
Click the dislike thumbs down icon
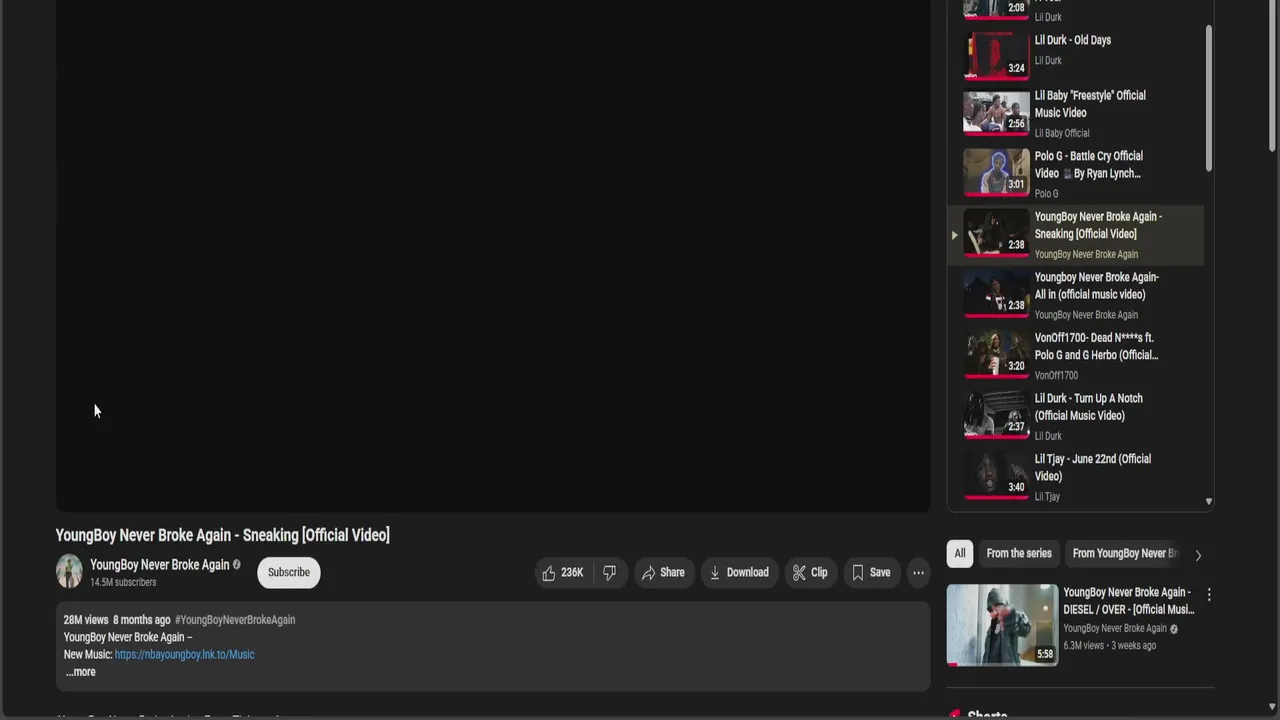(x=609, y=573)
